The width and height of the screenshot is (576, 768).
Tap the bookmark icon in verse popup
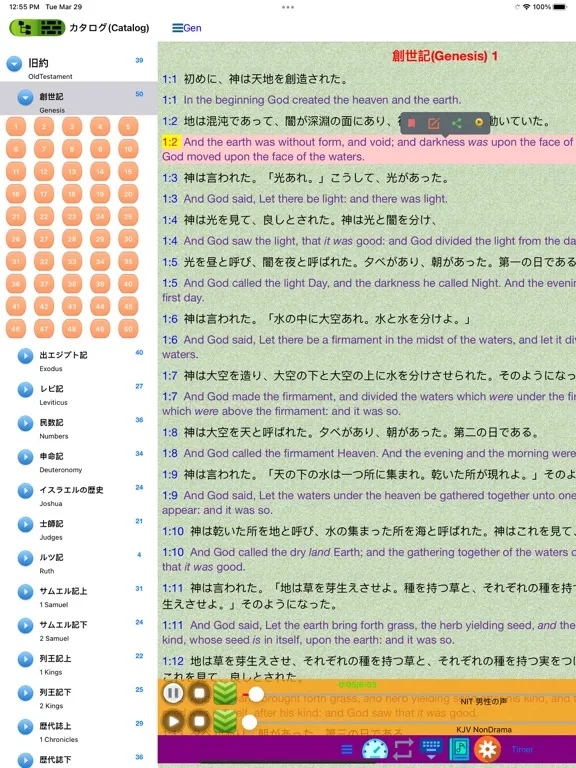pos(411,123)
